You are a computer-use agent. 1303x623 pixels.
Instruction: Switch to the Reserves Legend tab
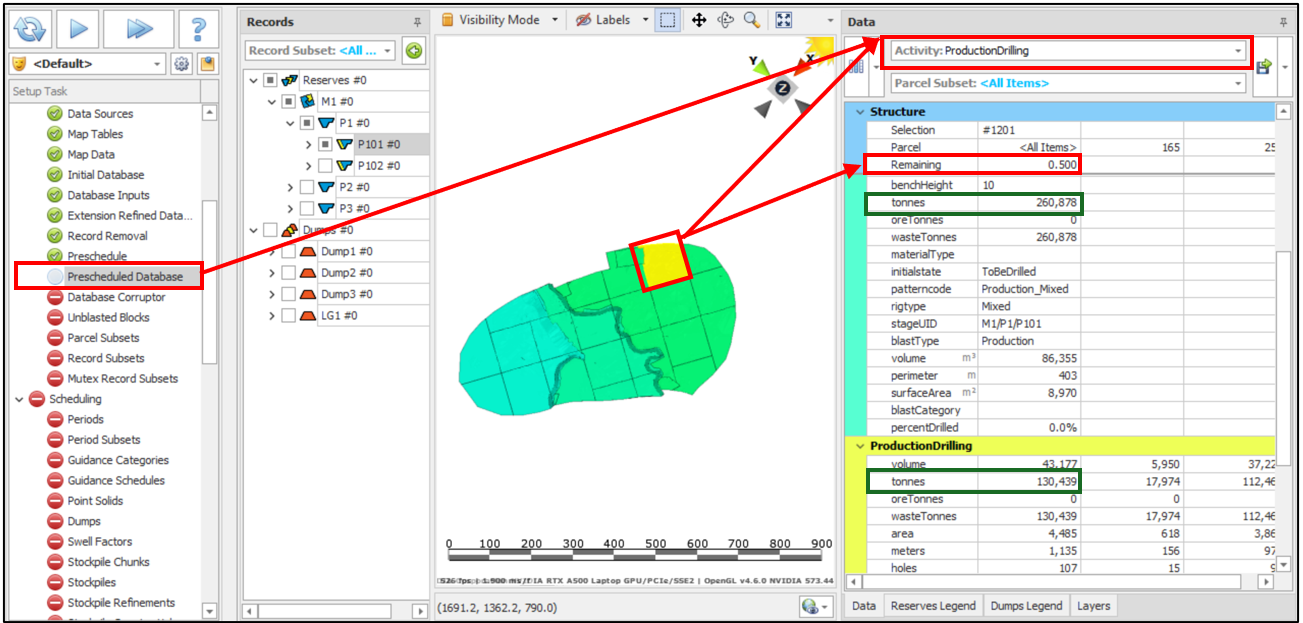tap(931, 606)
